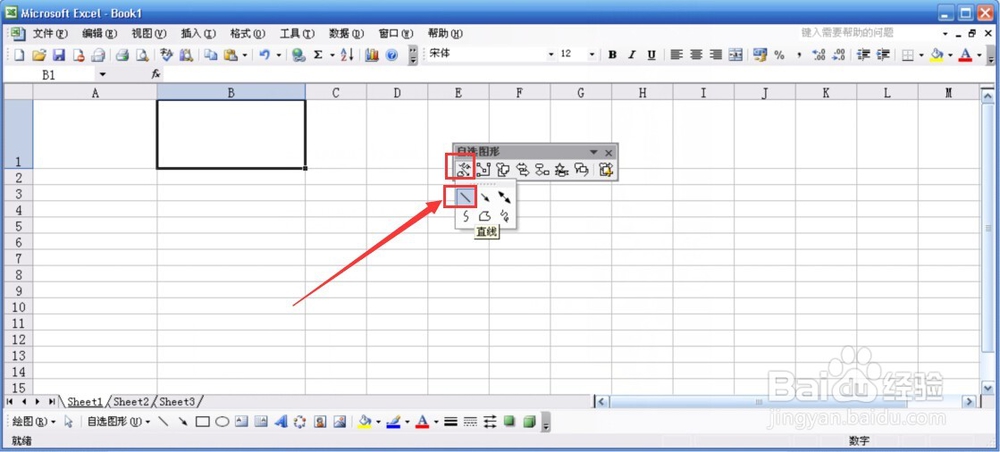
Task: Select the Curve tool in Lines popup
Action: (465, 216)
